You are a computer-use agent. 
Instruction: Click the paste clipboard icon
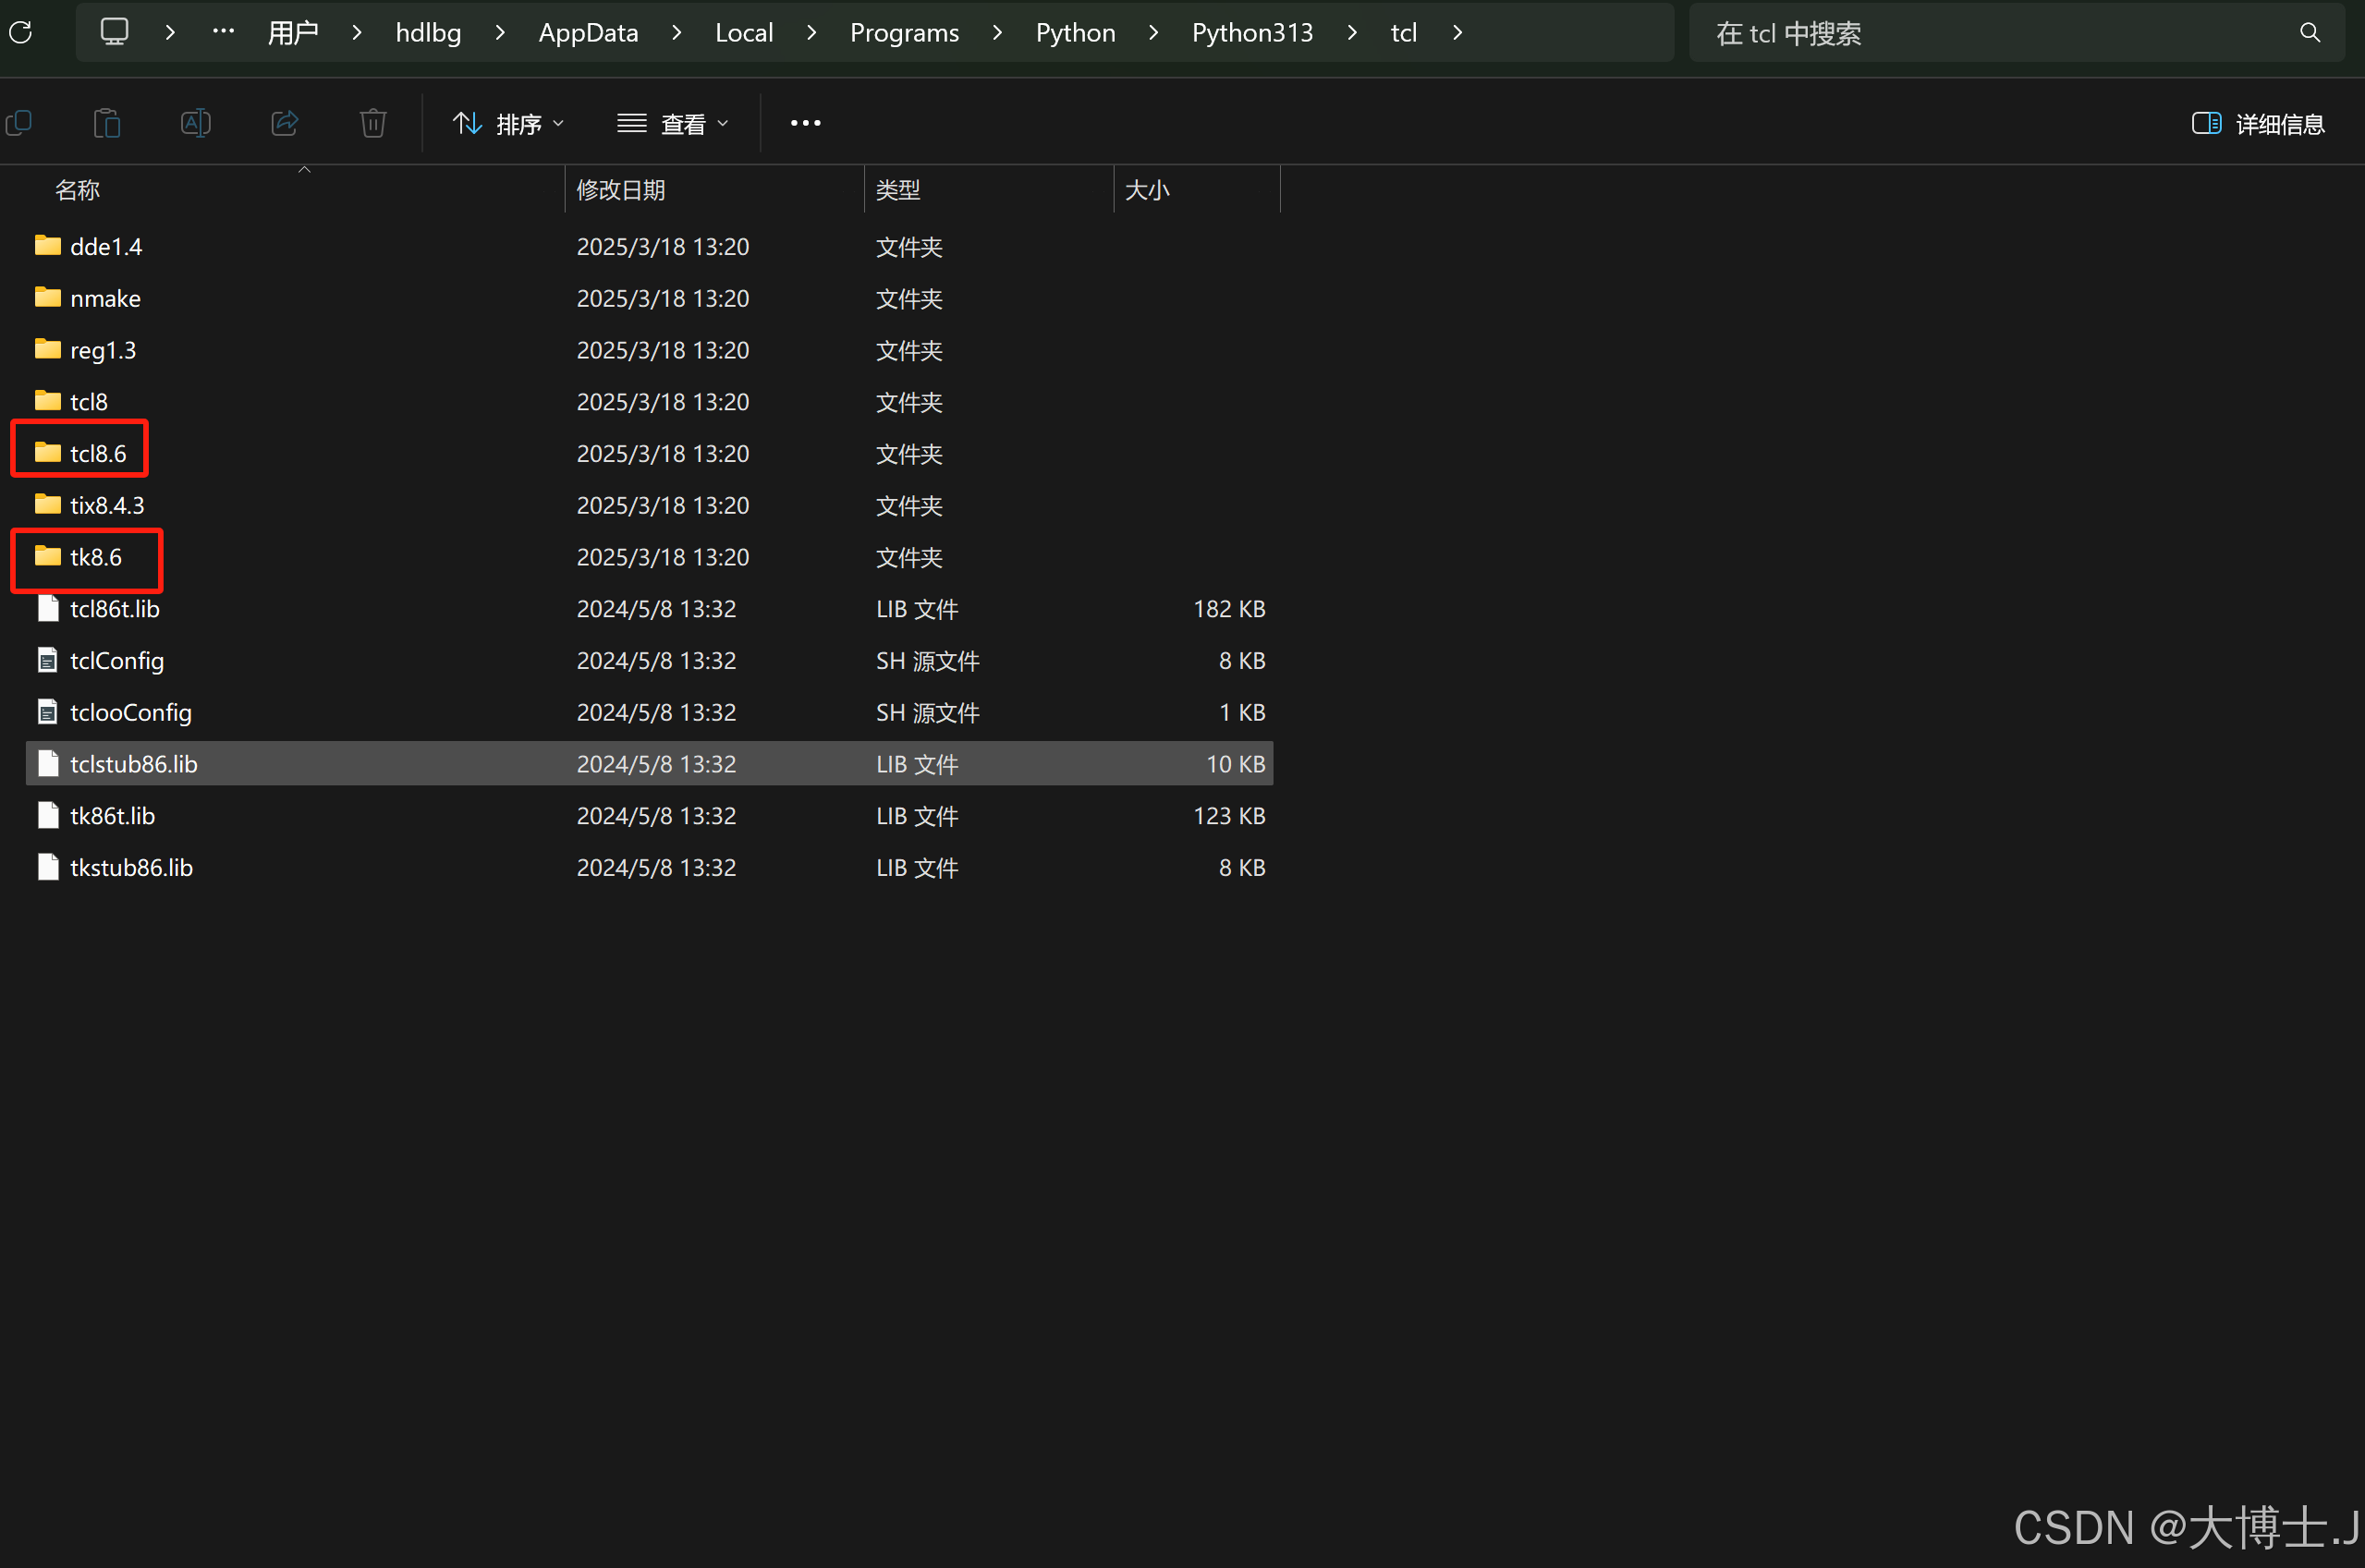click(107, 123)
